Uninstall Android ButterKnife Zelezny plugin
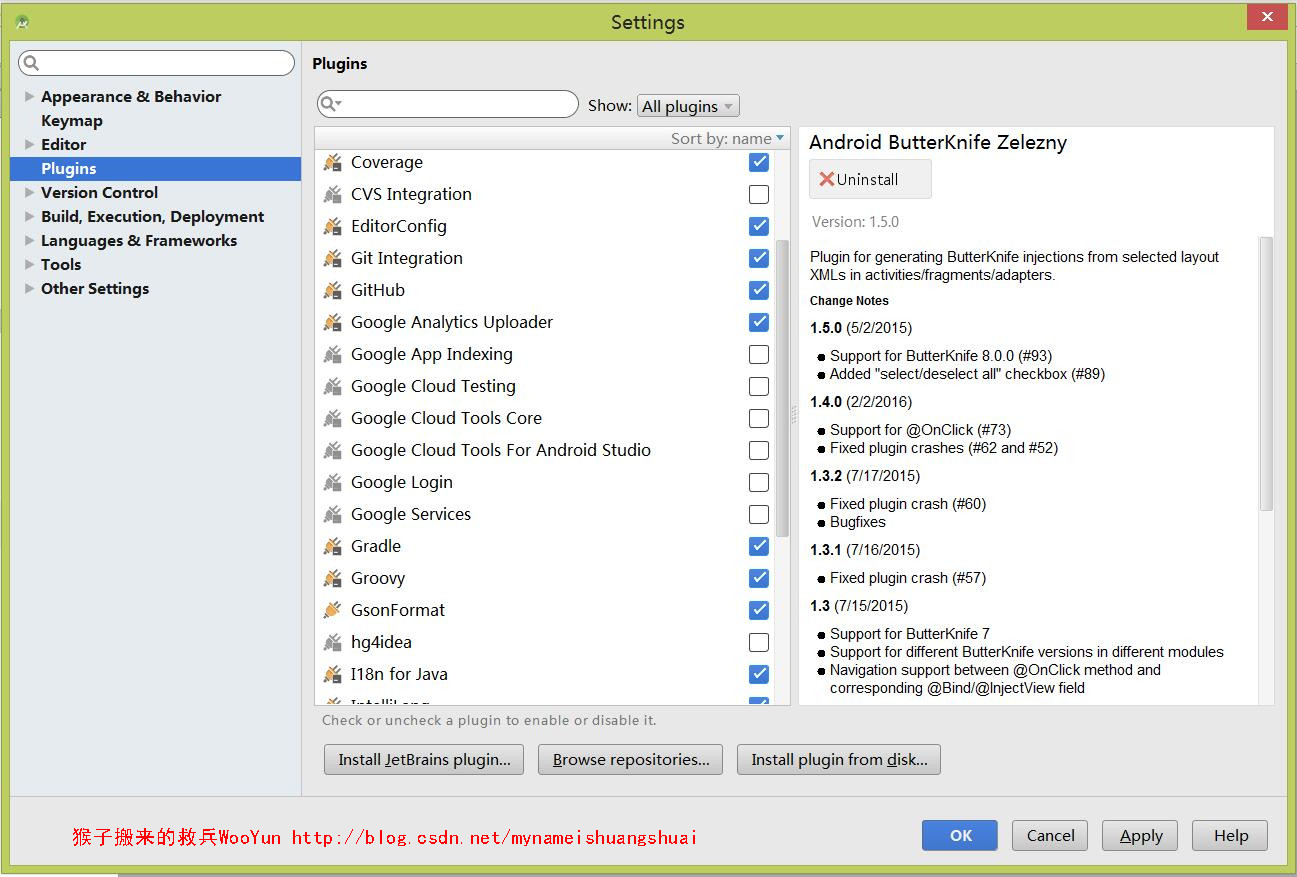This screenshot has height=877, width=1297. point(870,179)
